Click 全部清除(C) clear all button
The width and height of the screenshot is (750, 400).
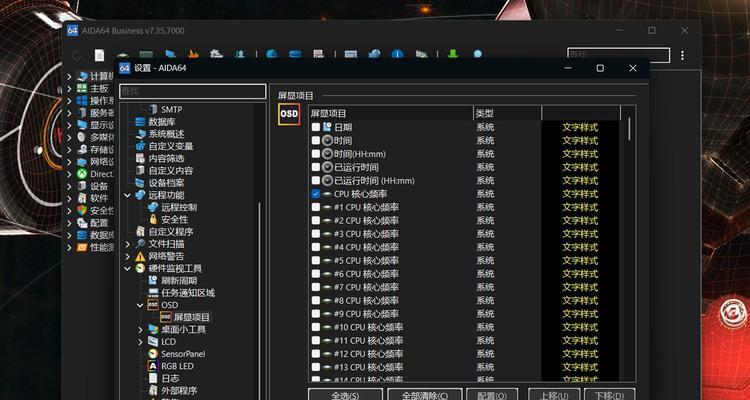click(425, 395)
